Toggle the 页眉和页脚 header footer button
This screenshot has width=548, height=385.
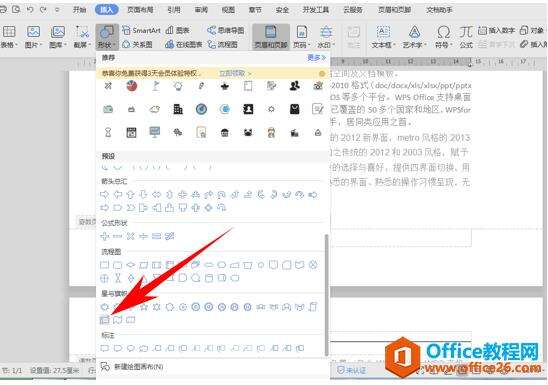(x=271, y=37)
